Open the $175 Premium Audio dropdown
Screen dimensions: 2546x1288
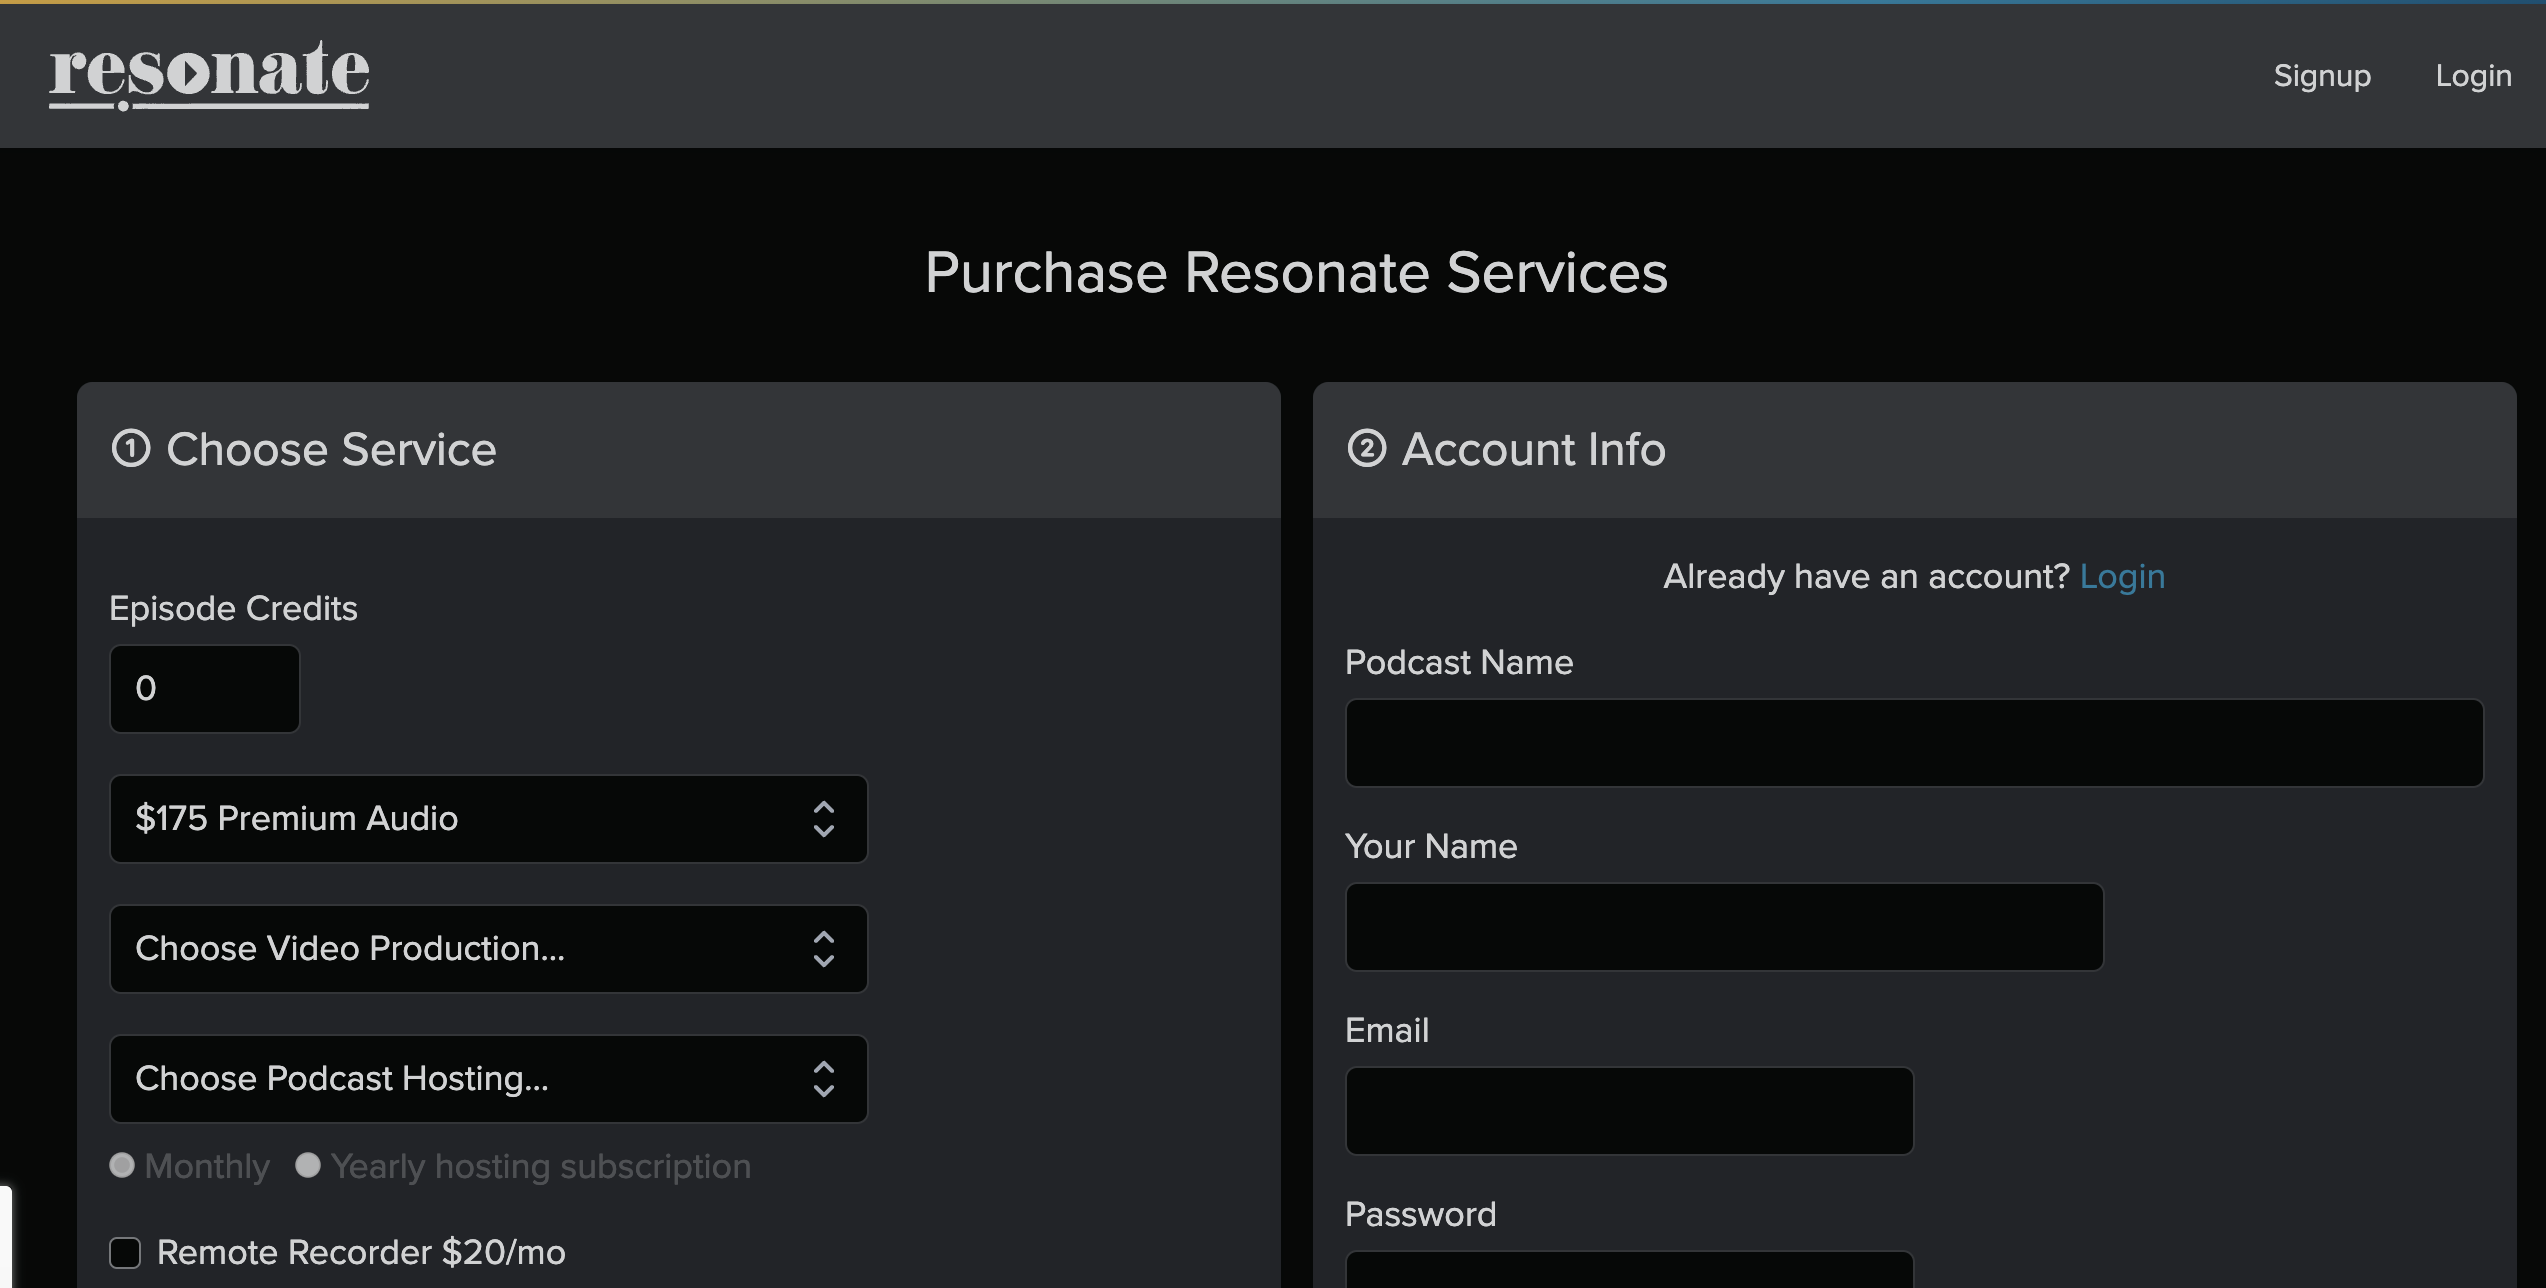coord(470,819)
